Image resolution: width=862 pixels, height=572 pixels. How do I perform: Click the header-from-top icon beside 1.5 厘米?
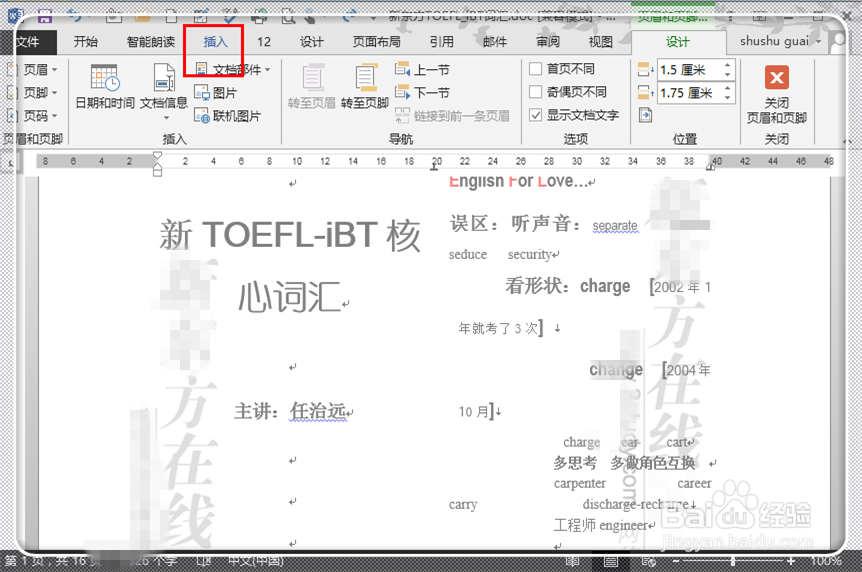[x=645, y=70]
